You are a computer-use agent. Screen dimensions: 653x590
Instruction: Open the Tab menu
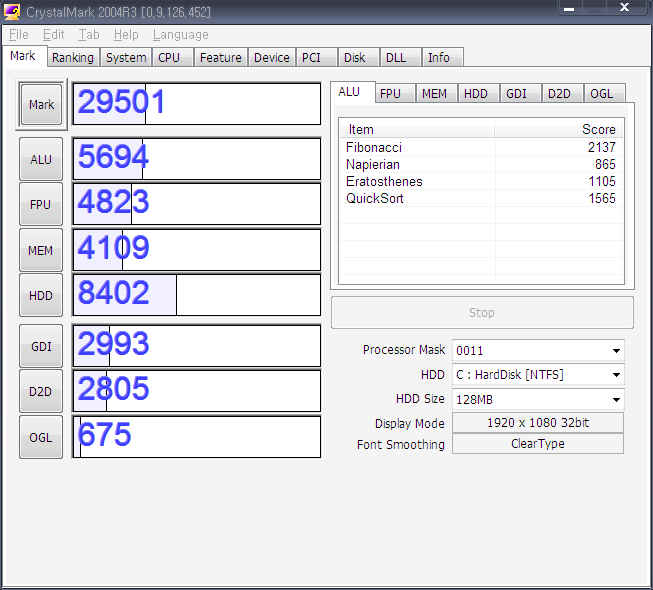point(89,35)
